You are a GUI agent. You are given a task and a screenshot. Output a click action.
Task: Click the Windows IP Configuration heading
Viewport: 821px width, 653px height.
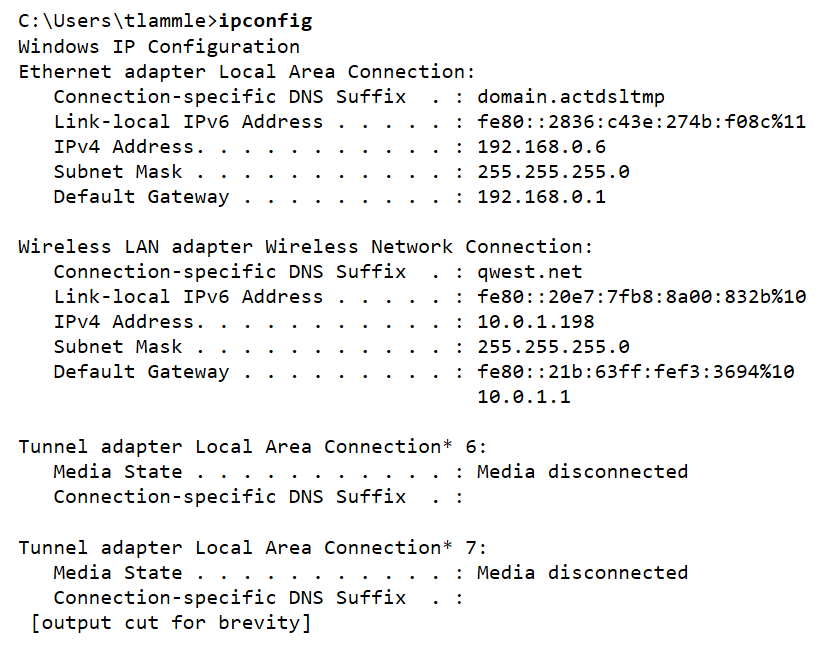(x=159, y=47)
